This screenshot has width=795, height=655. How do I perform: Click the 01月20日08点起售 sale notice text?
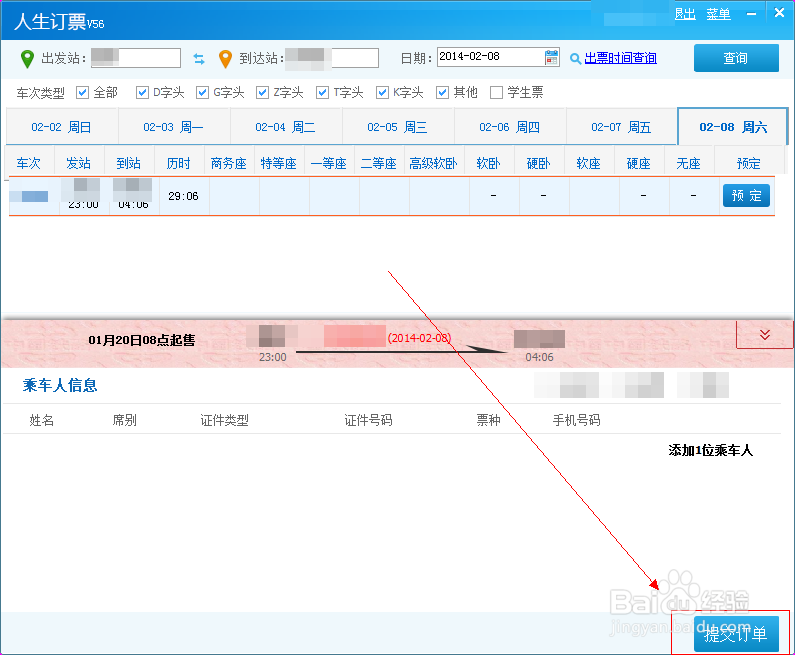pos(141,340)
